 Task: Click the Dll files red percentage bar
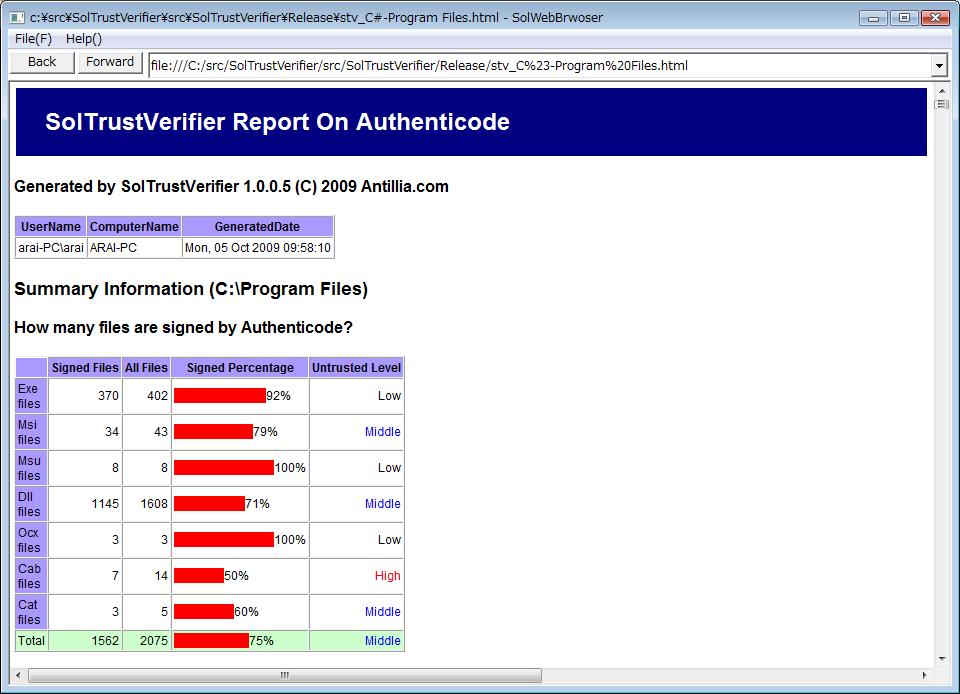coord(209,504)
